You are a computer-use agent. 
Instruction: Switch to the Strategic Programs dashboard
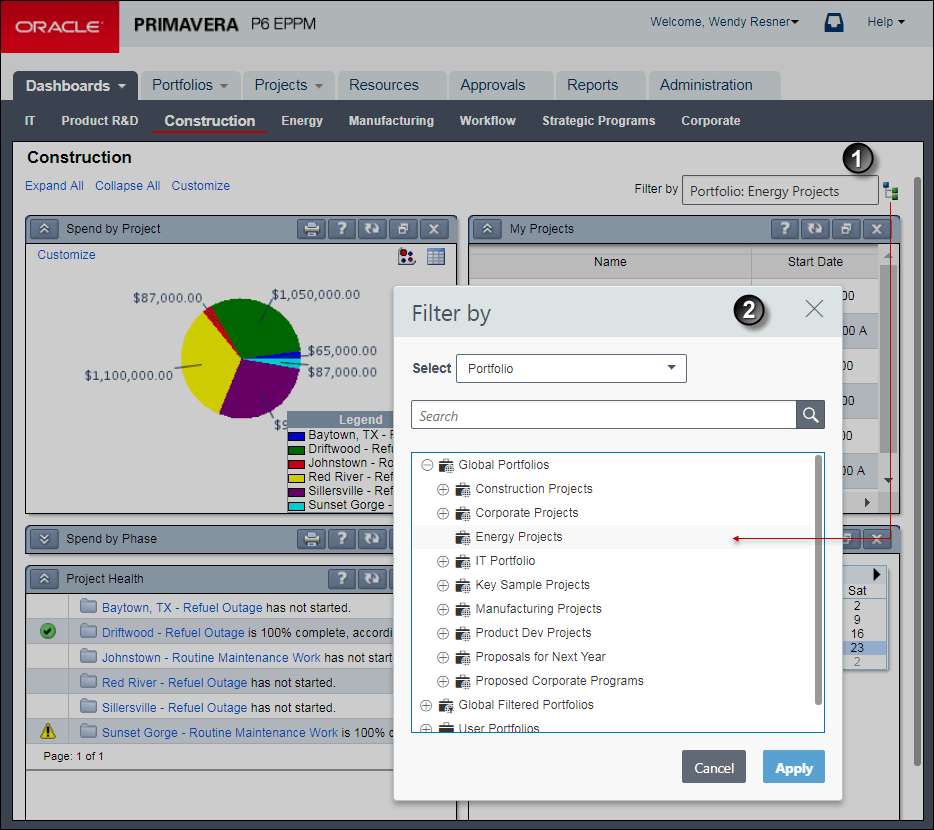(599, 121)
